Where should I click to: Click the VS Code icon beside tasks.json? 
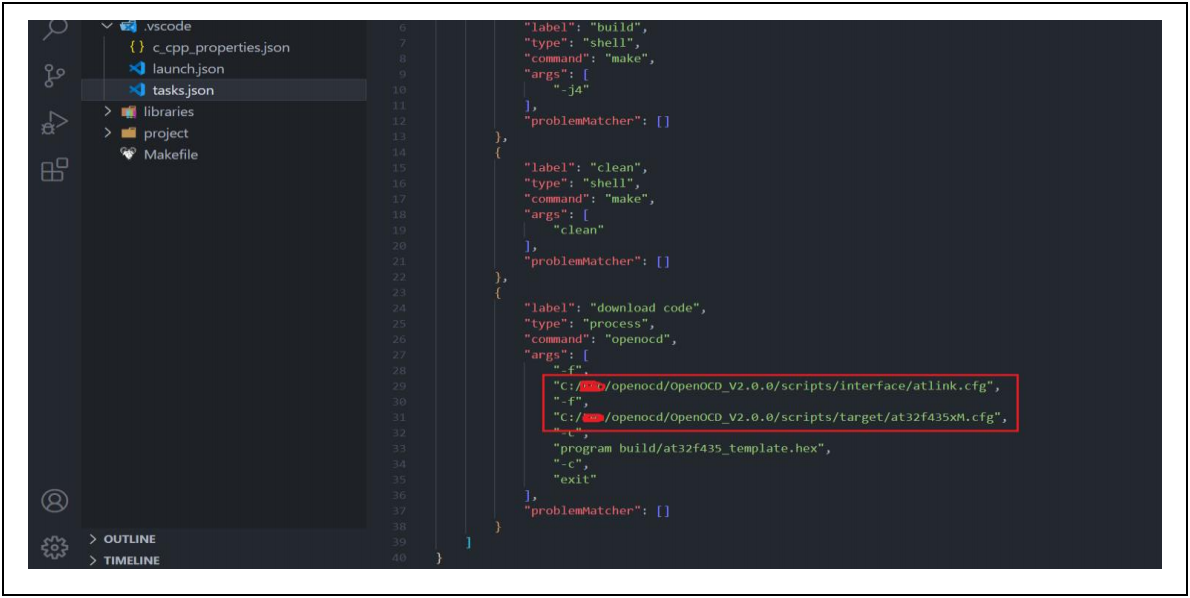tap(137, 90)
